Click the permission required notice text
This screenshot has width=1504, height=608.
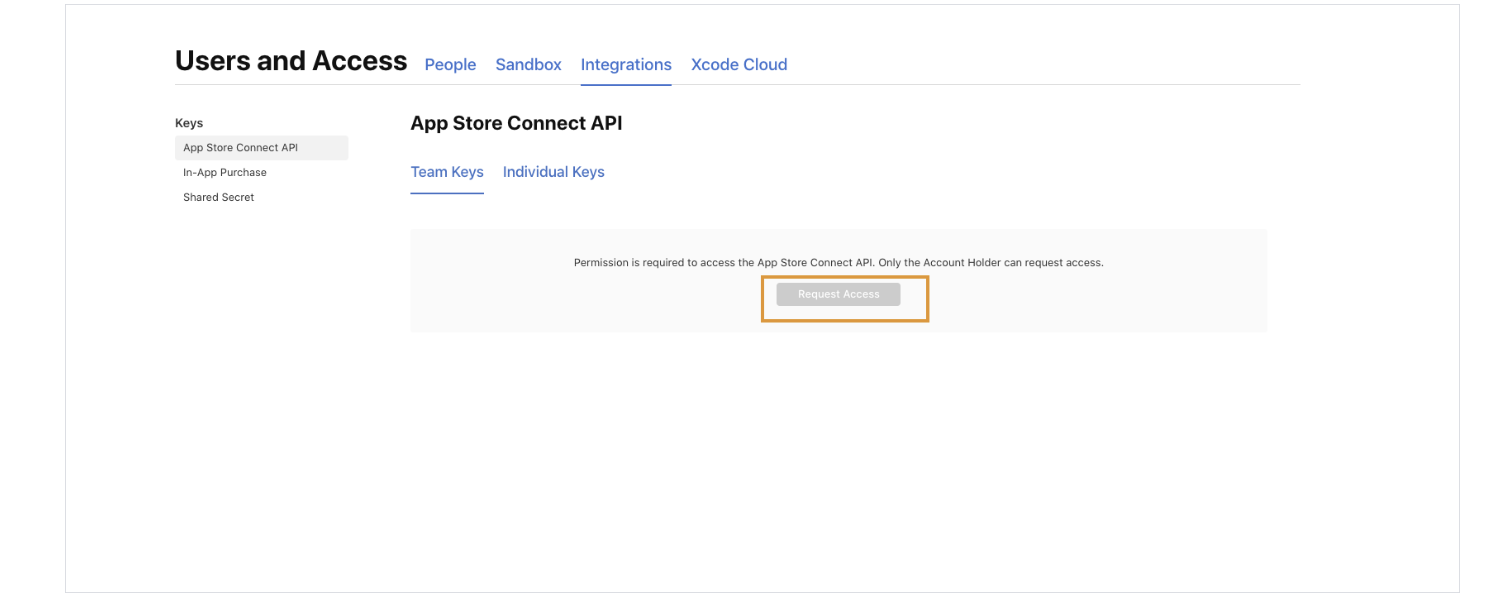(838, 263)
